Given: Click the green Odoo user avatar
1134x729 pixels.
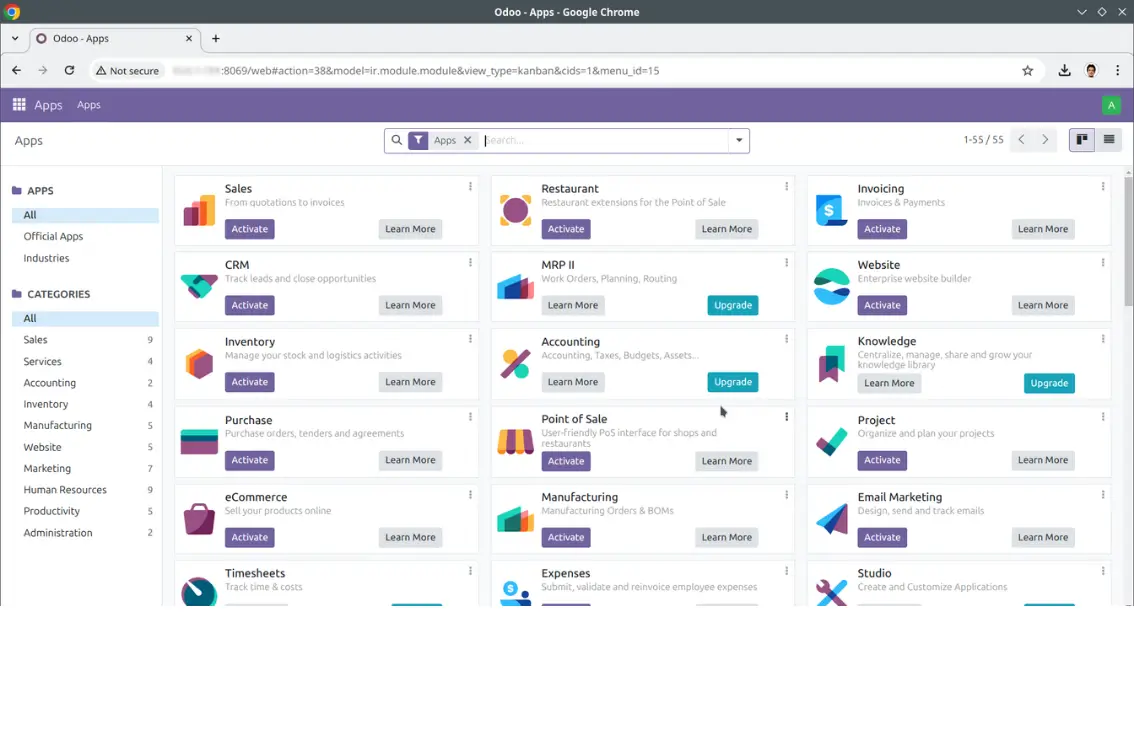Looking at the screenshot, I should pos(1111,104).
